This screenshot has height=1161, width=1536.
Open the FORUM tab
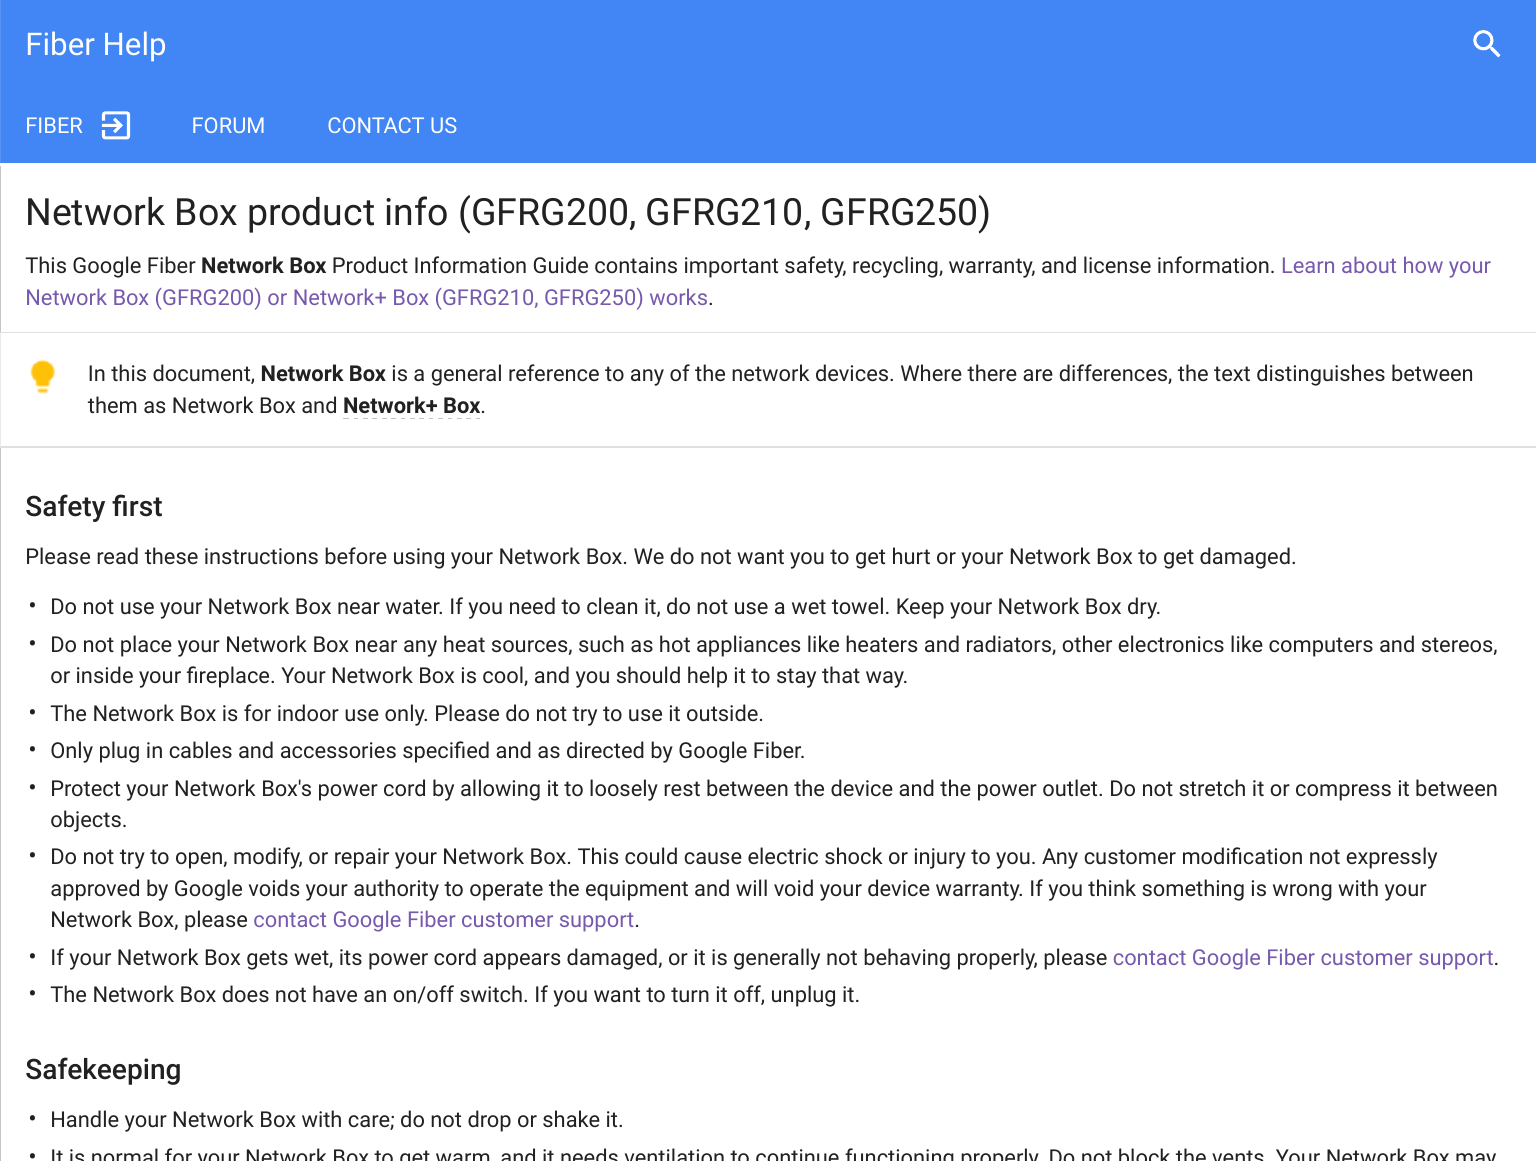(228, 126)
